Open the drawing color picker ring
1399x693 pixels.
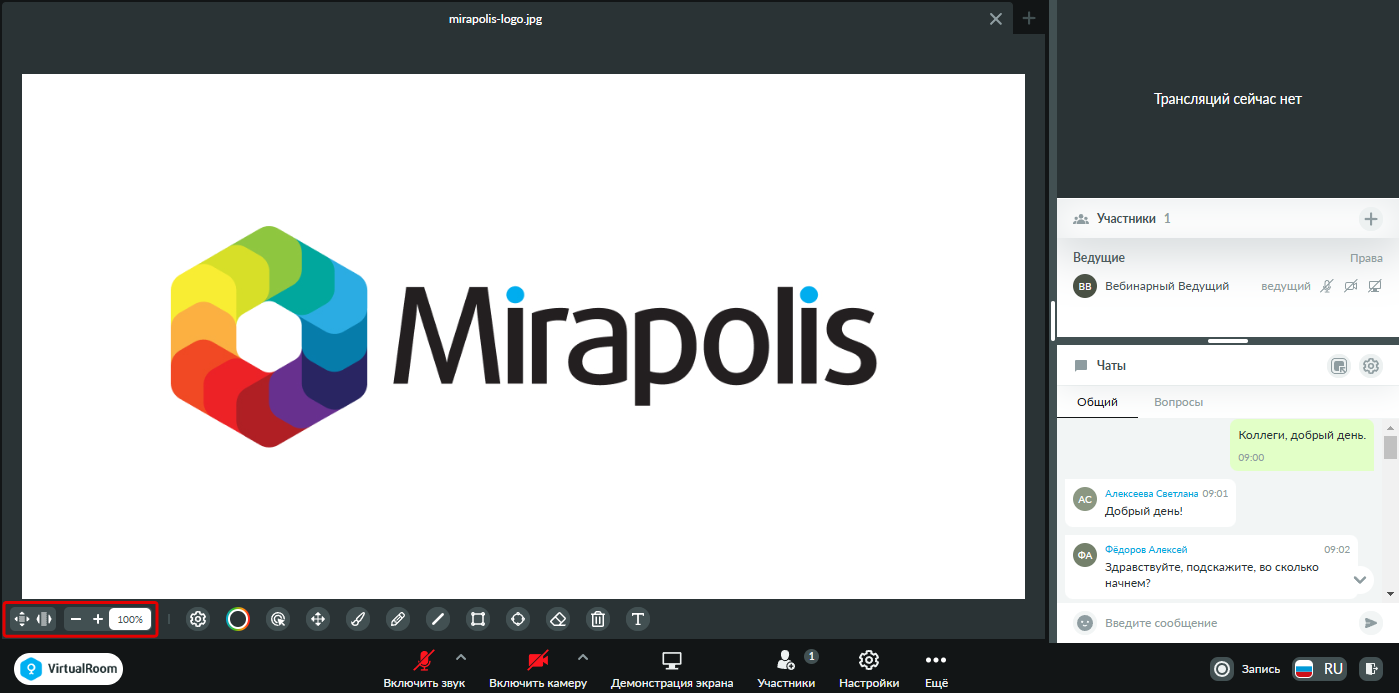[238, 619]
